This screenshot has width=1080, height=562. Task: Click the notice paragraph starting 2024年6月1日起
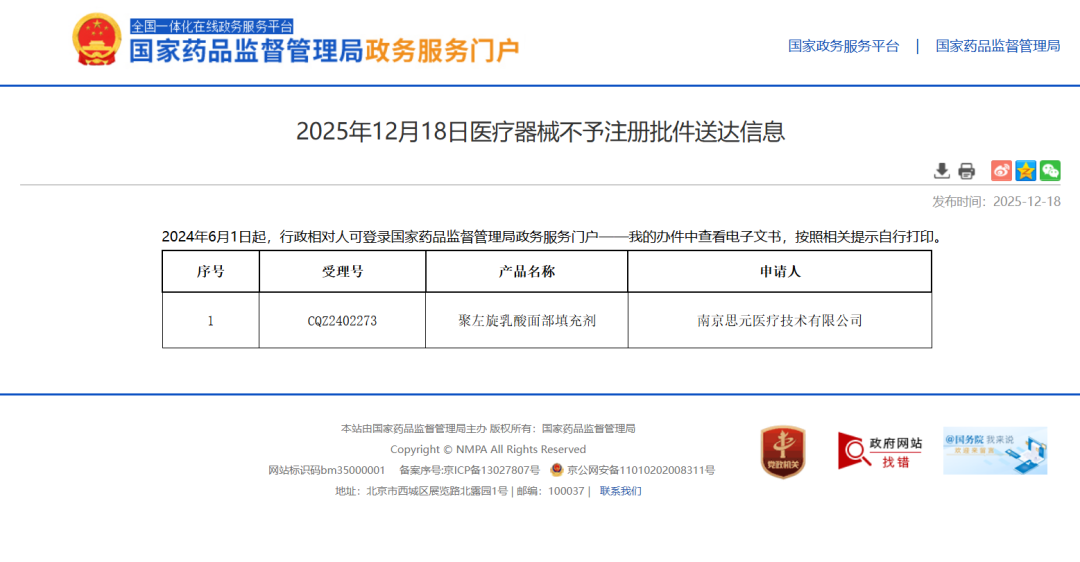552,237
